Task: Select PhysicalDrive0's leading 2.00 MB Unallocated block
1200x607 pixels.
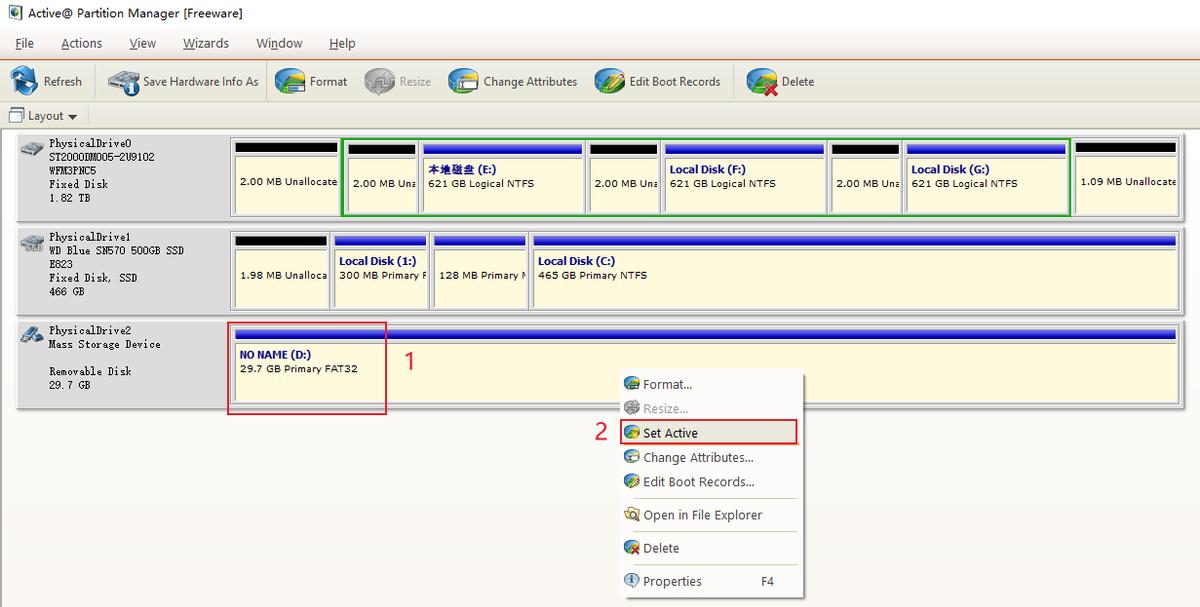Action: tap(286, 177)
